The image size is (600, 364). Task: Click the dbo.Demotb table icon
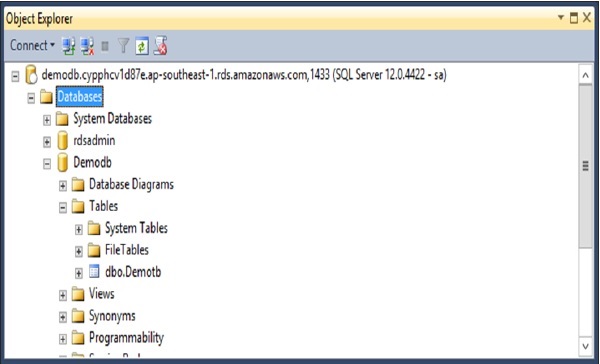[x=94, y=271]
